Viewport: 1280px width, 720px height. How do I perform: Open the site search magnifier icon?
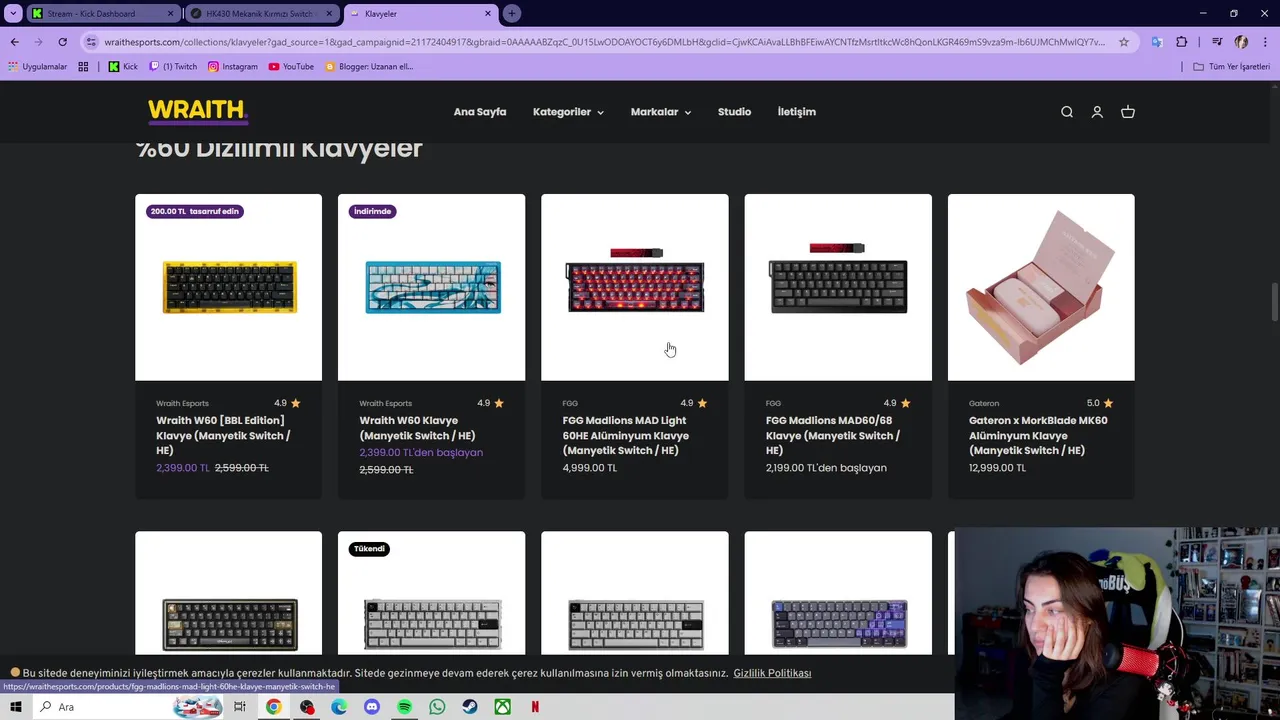(1067, 112)
